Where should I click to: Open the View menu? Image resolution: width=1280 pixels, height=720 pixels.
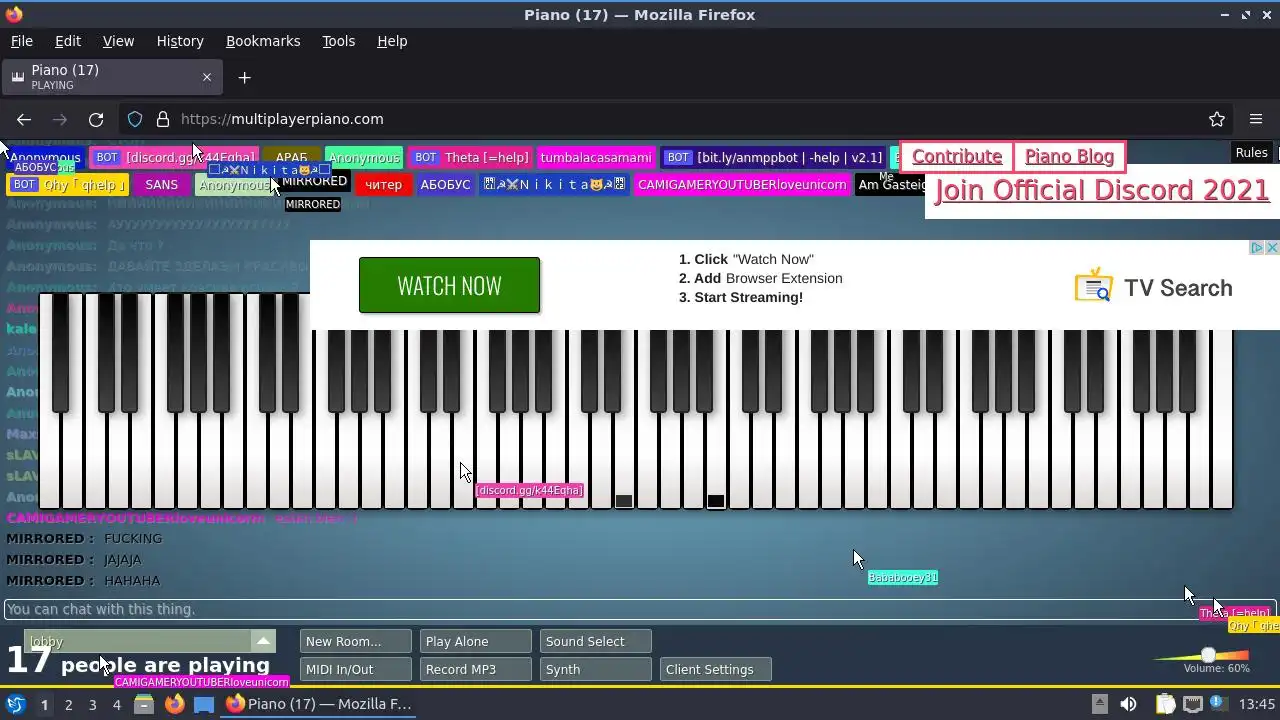pos(118,41)
